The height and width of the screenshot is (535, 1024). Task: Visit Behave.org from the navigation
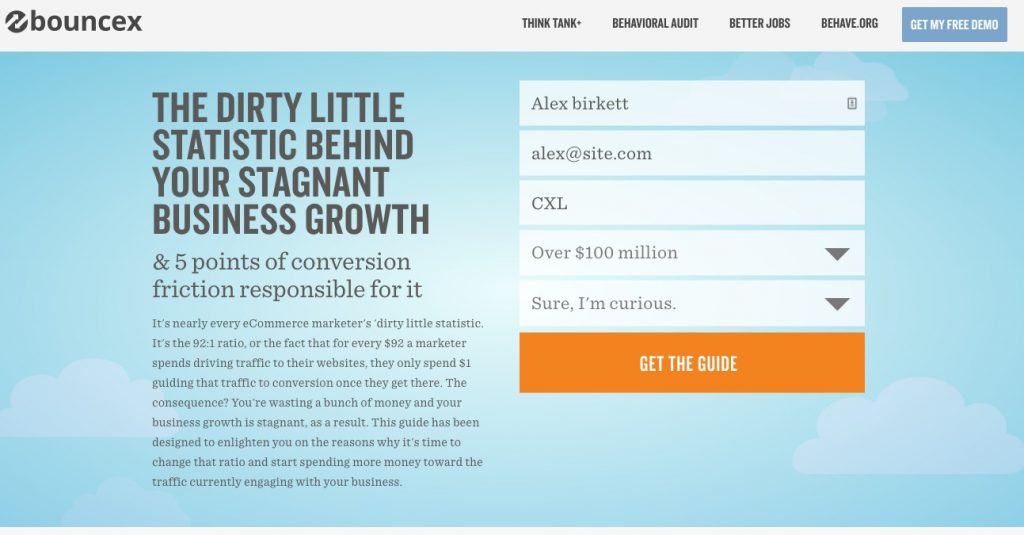point(849,24)
